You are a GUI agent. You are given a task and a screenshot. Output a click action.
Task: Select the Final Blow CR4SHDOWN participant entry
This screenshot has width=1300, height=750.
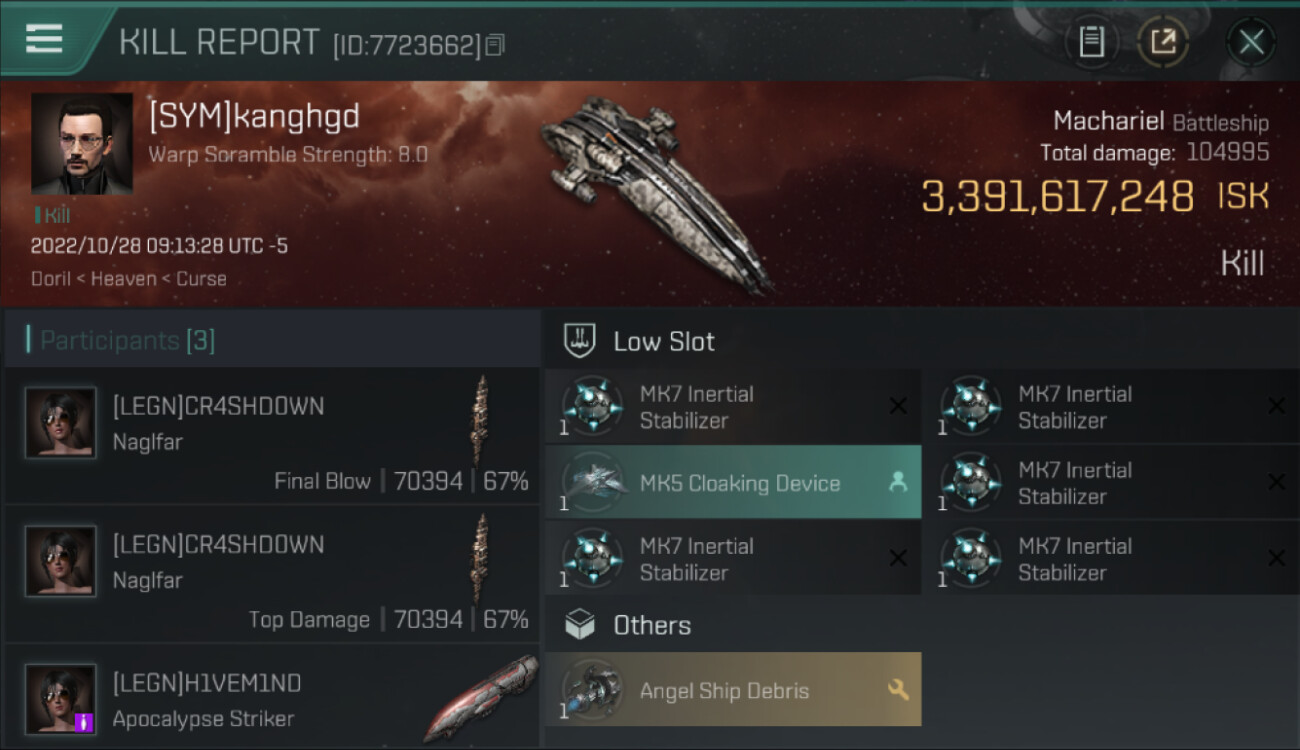coord(272,436)
